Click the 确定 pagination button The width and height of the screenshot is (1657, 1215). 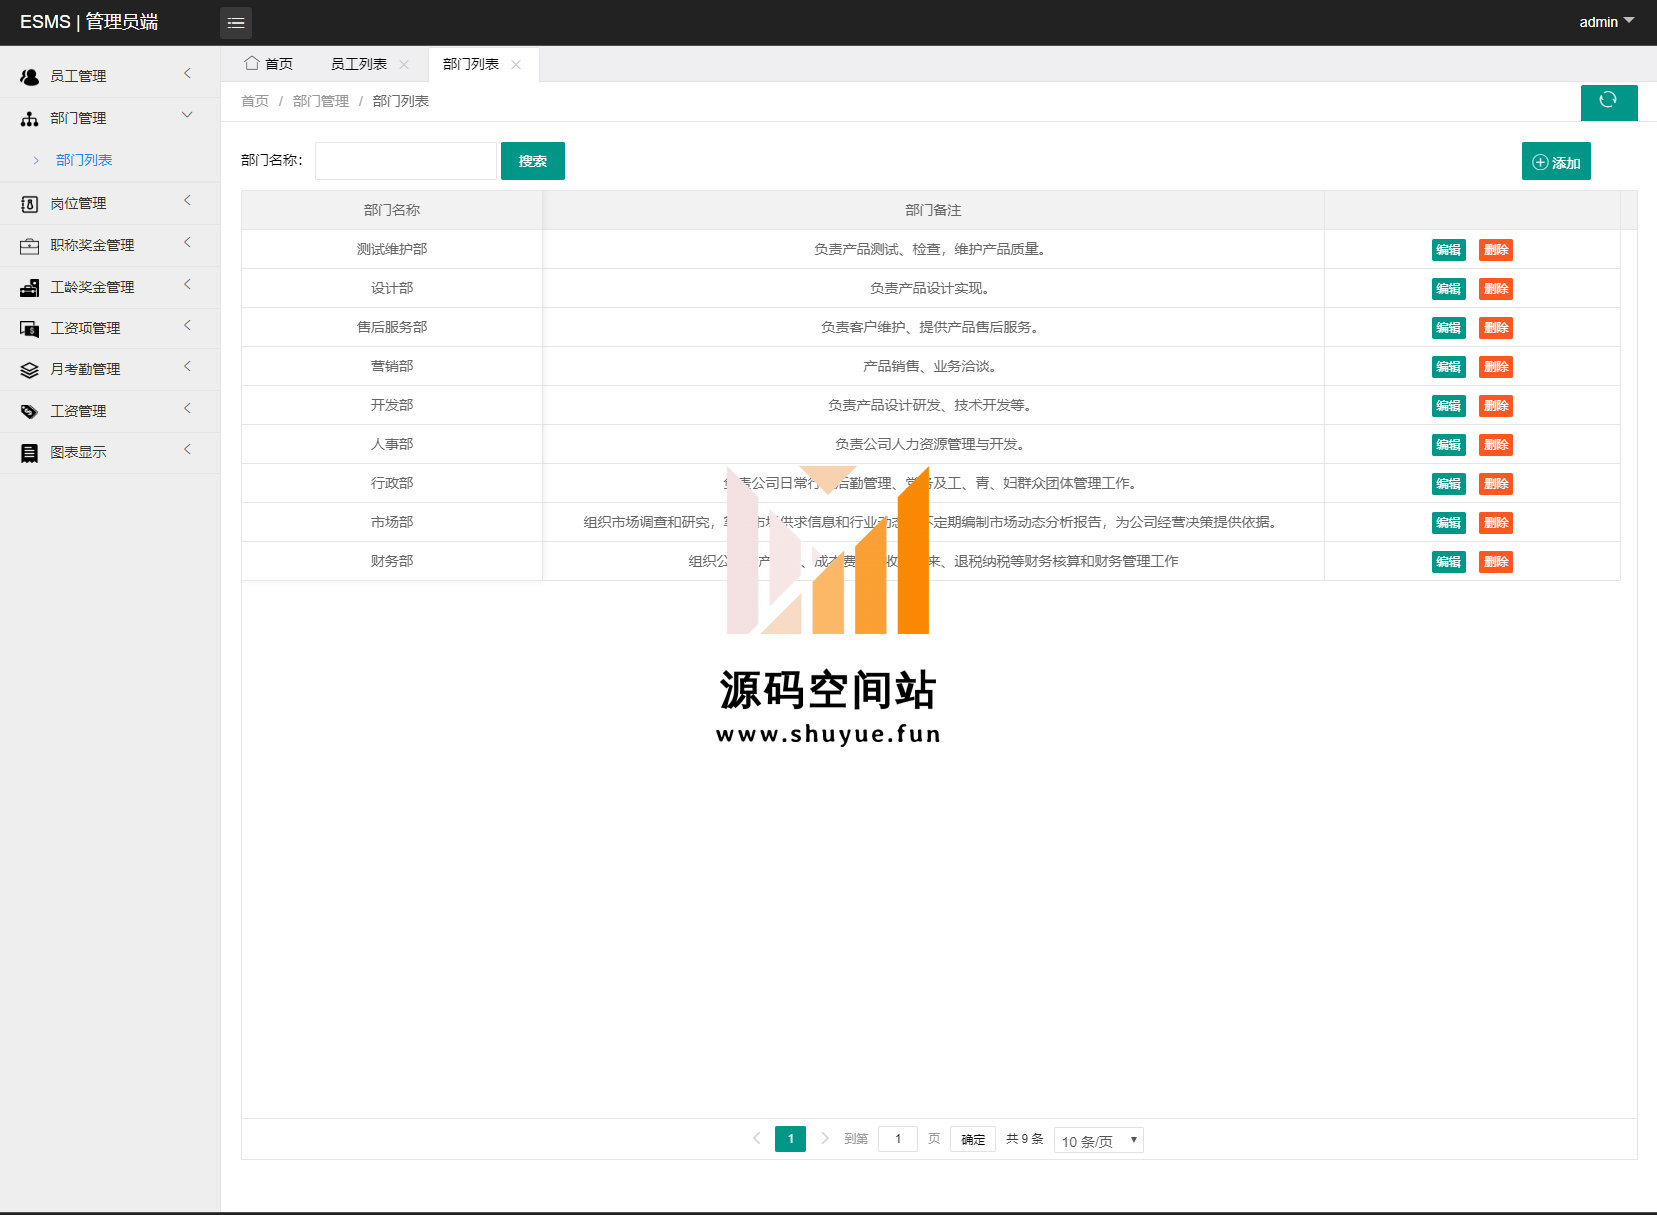click(x=973, y=1139)
